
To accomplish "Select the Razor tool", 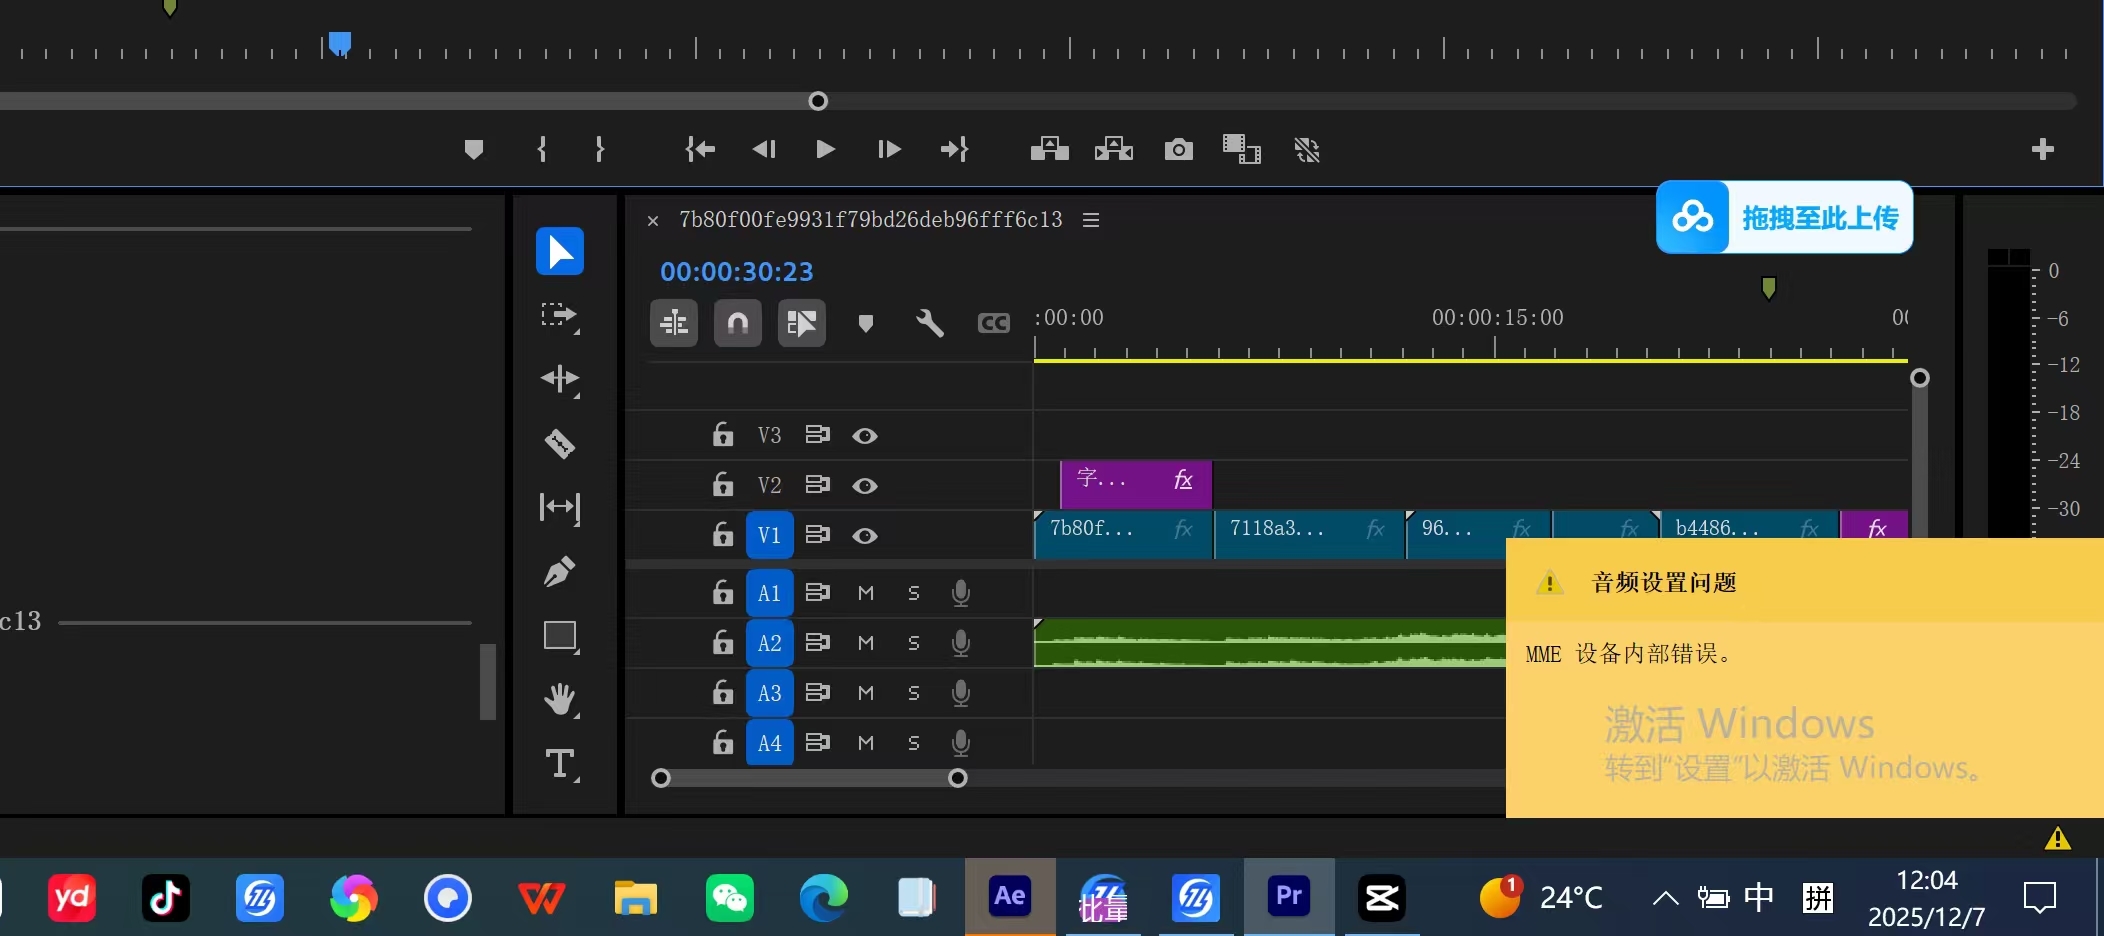I will [559, 443].
